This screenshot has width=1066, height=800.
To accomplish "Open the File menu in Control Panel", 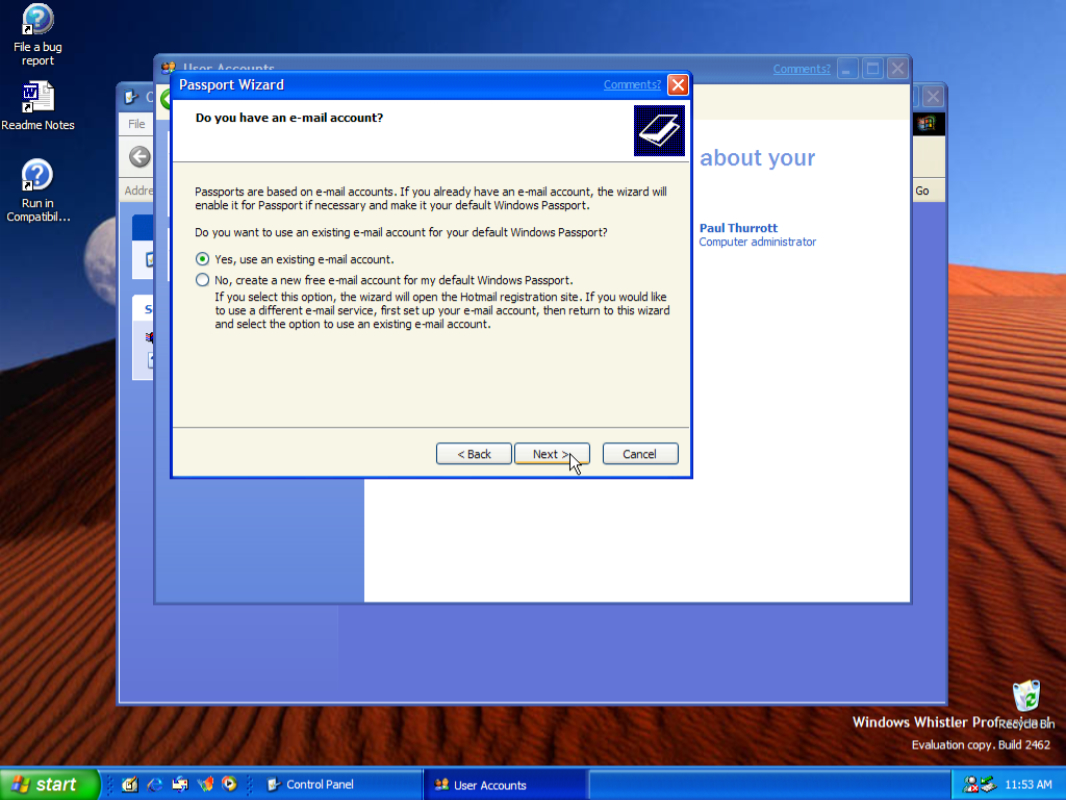I will [x=136, y=124].
